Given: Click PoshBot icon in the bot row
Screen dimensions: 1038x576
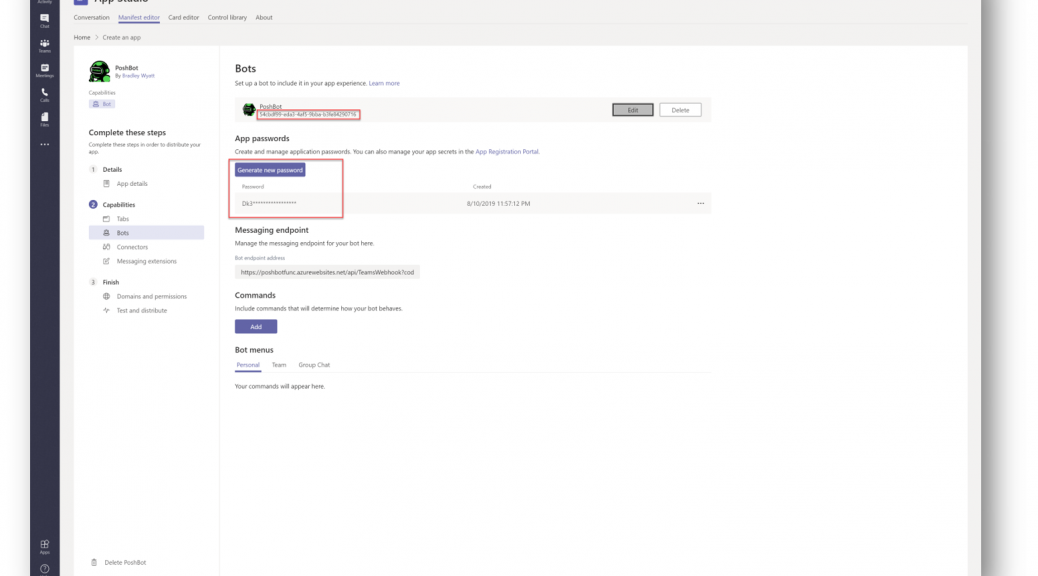Looking at the screenshot, I should click(249, 109).
